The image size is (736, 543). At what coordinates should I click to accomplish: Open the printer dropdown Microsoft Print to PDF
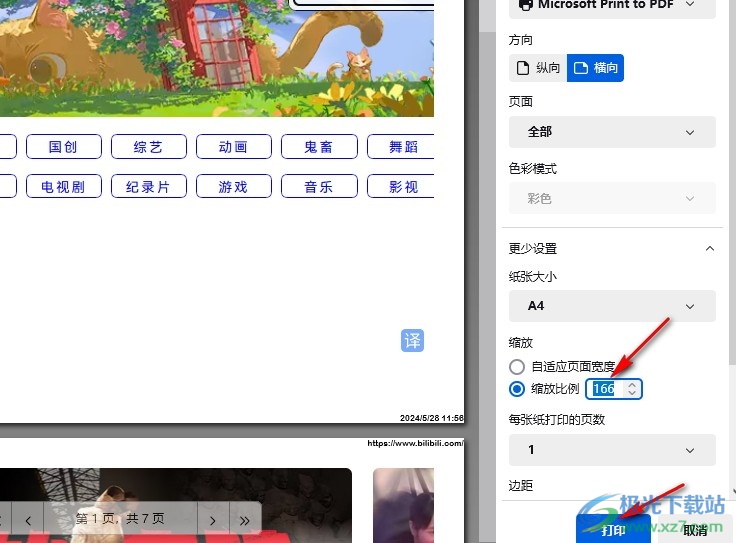click(x=612, y=7)
